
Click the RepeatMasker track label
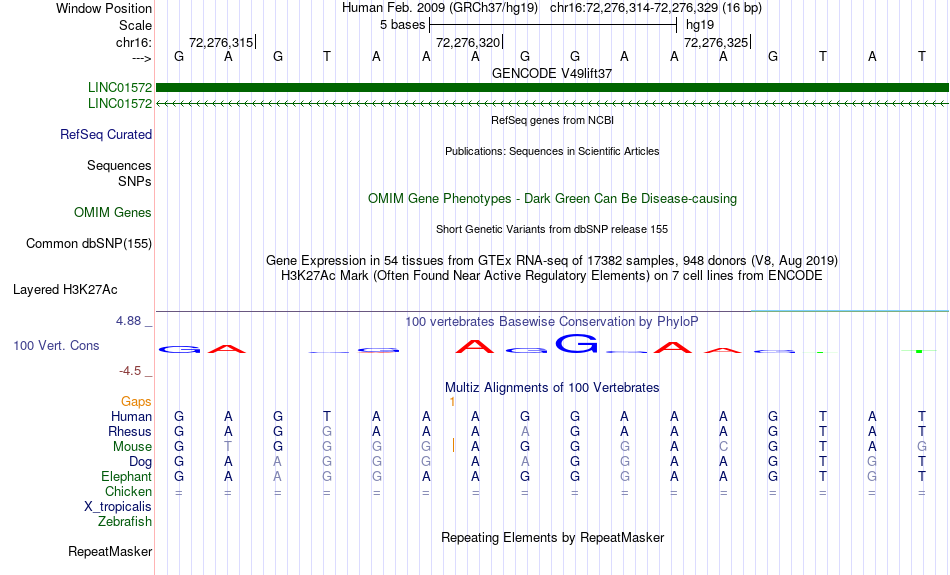click(x=110, y=552)
